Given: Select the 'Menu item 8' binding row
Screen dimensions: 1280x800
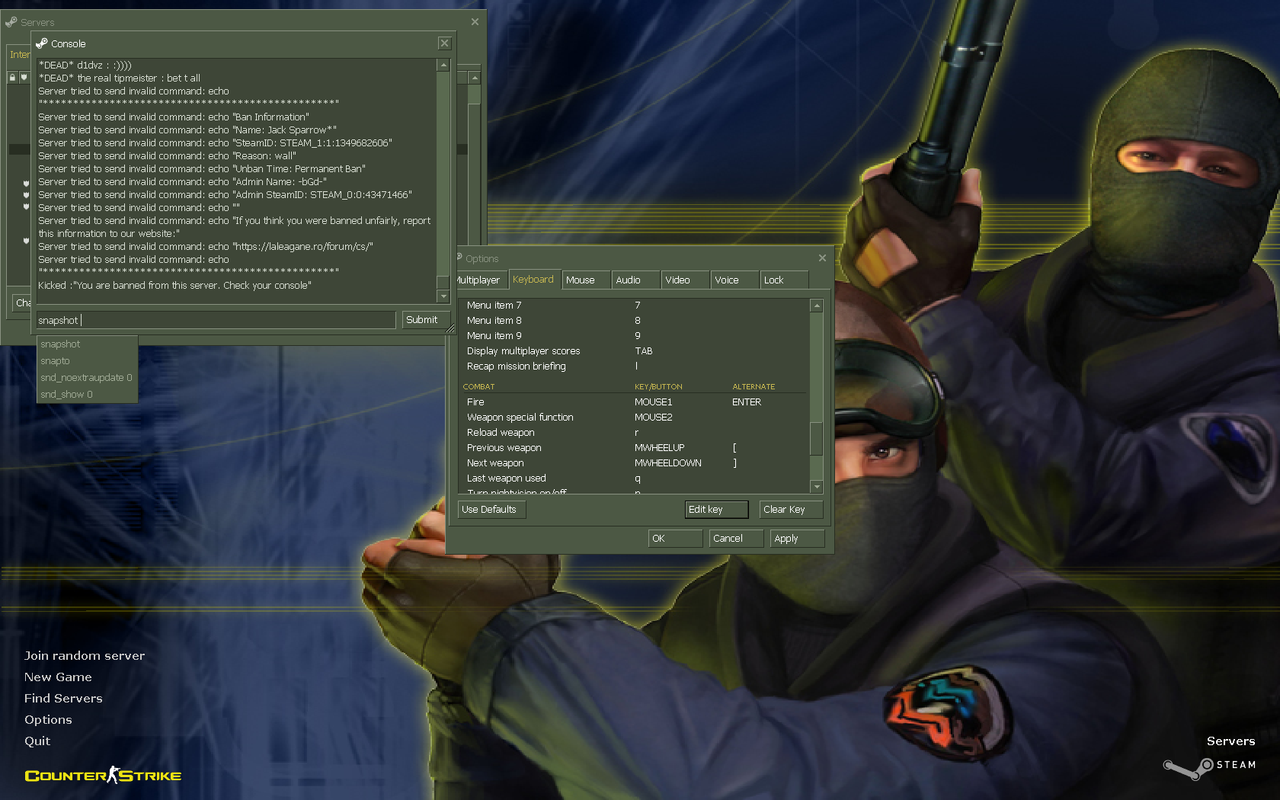Looking at the screenshot, I should coord(633,321).
